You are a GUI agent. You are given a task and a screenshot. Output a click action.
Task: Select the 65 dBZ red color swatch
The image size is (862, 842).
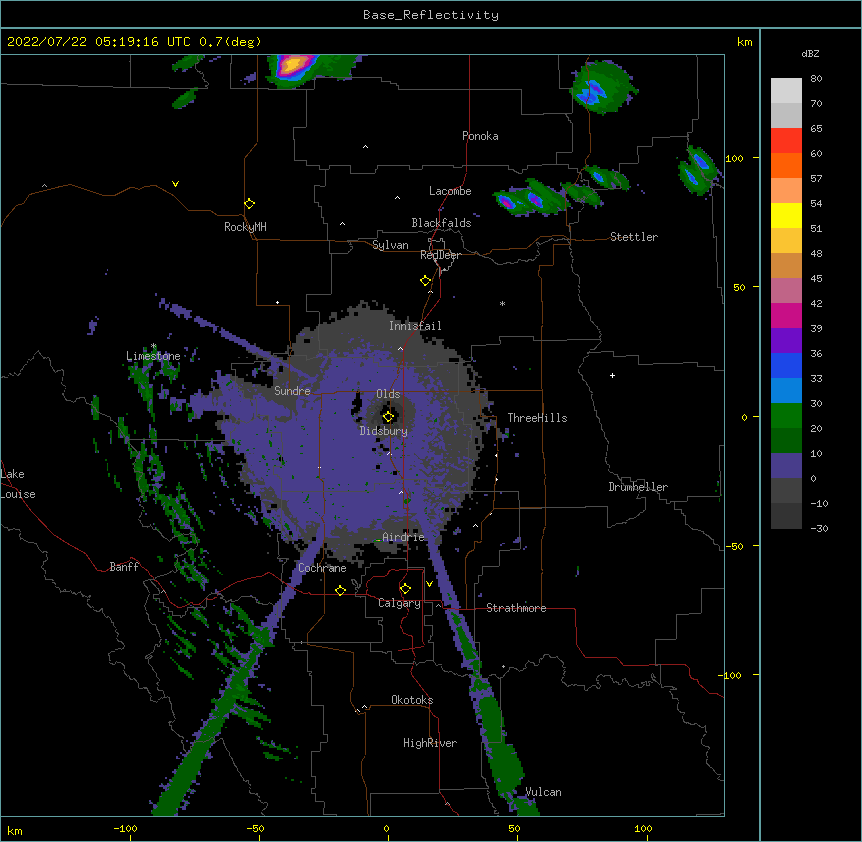pos(786,141)
